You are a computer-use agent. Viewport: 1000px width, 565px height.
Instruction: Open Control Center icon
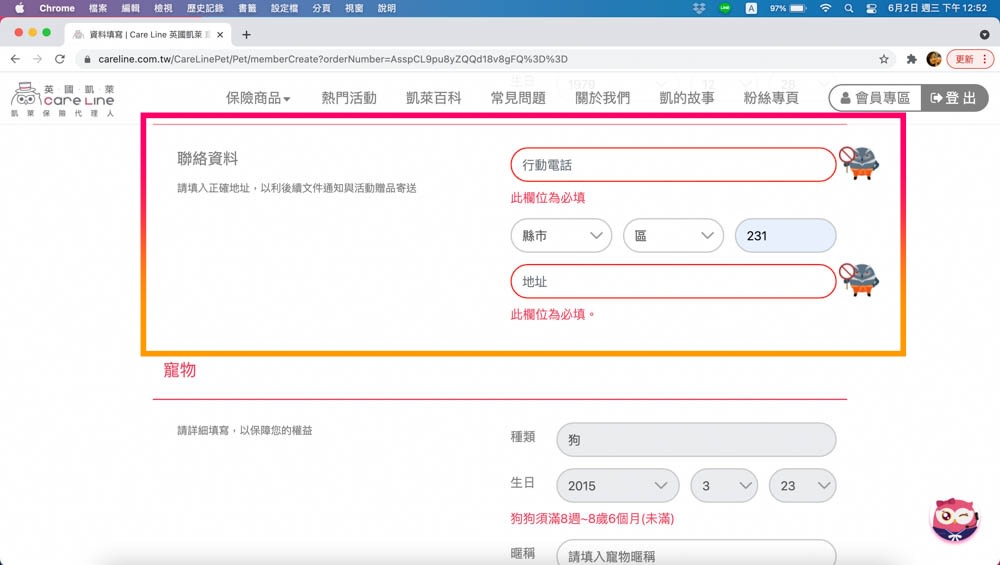871,8
